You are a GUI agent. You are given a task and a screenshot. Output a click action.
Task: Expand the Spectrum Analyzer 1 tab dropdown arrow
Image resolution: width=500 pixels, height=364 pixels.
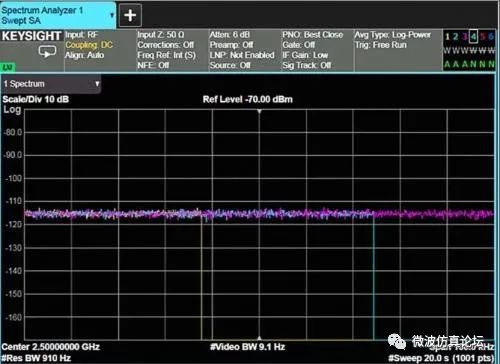click(x=112, y=15)
